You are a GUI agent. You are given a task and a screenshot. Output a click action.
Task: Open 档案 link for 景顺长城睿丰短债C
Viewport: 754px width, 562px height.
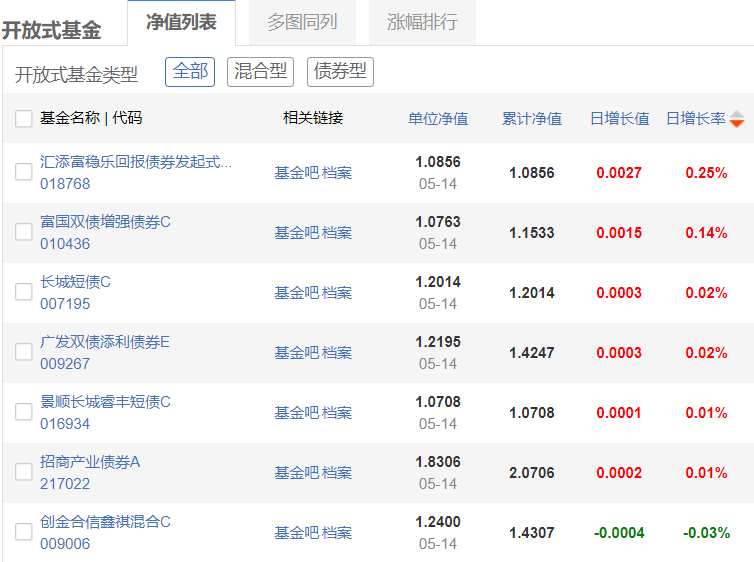[x=337, y=413]
